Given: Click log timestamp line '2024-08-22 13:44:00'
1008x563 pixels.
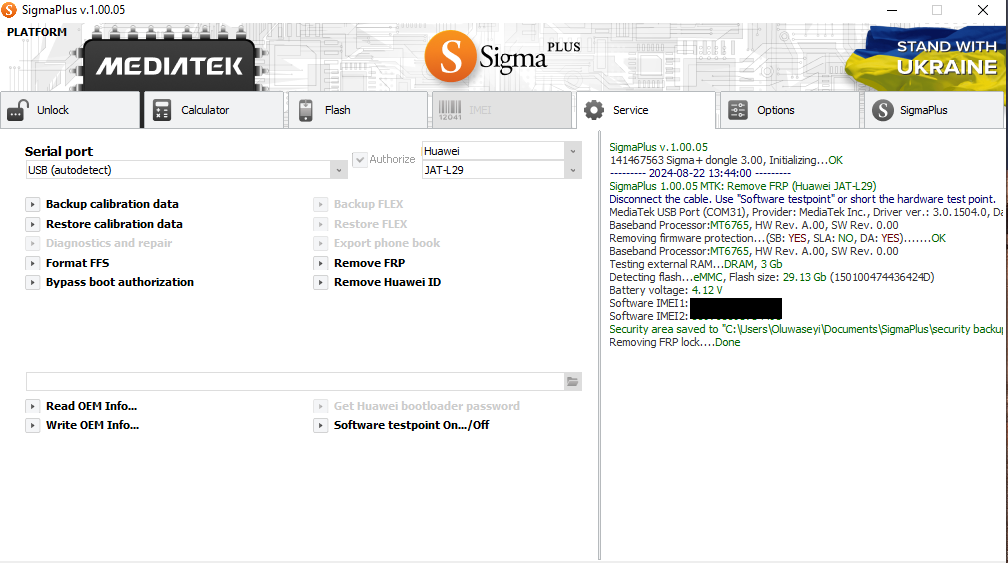Looking at the screenshot, I should click(700, 174).
